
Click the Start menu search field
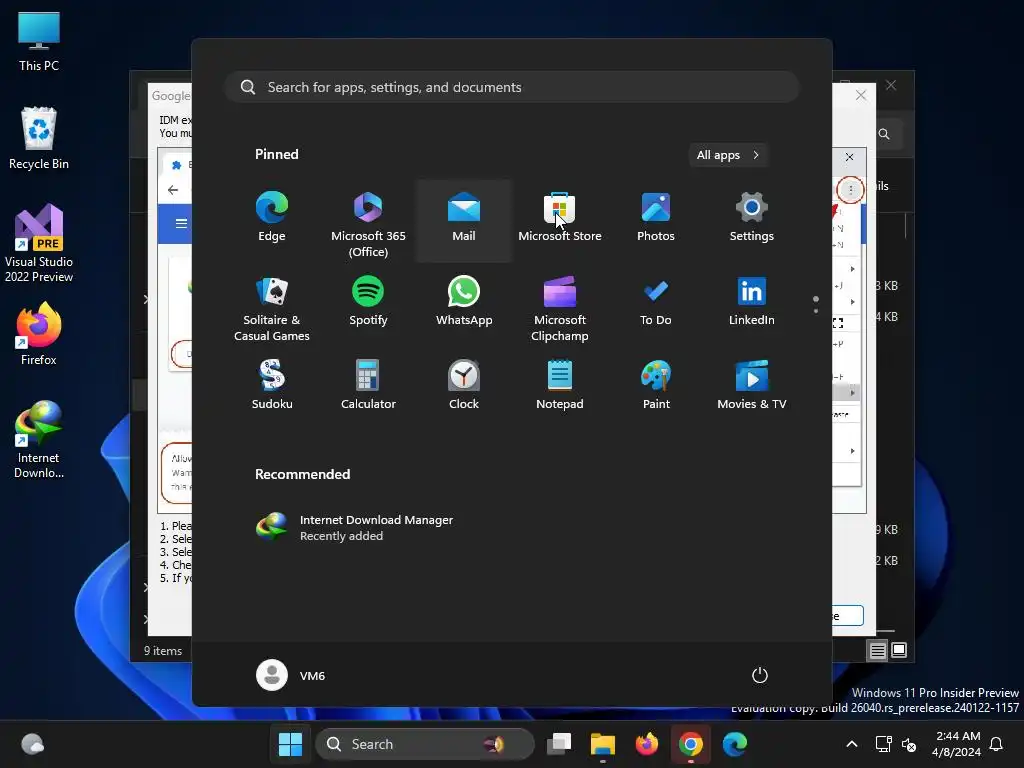tap(512, 87)
